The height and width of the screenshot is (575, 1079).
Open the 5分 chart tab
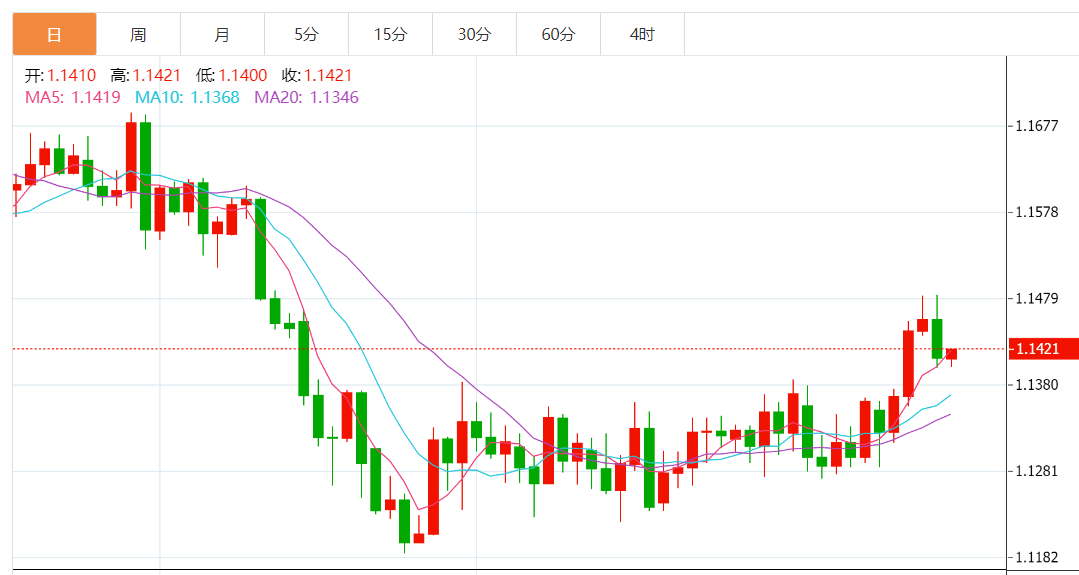pyautogui.click(x=306, y=34)
